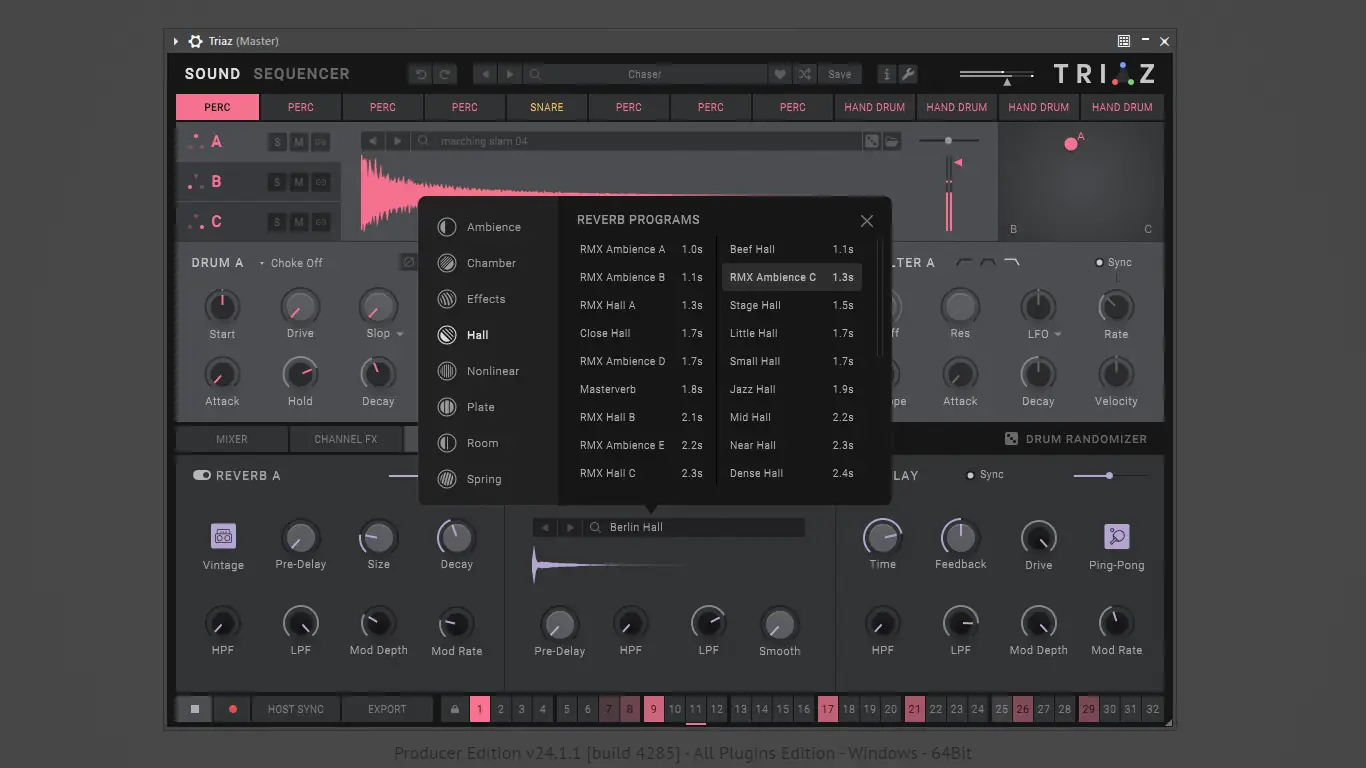Load the previous kit preset next to Chaser
The image size is (1366, 768).
point(485,74)
